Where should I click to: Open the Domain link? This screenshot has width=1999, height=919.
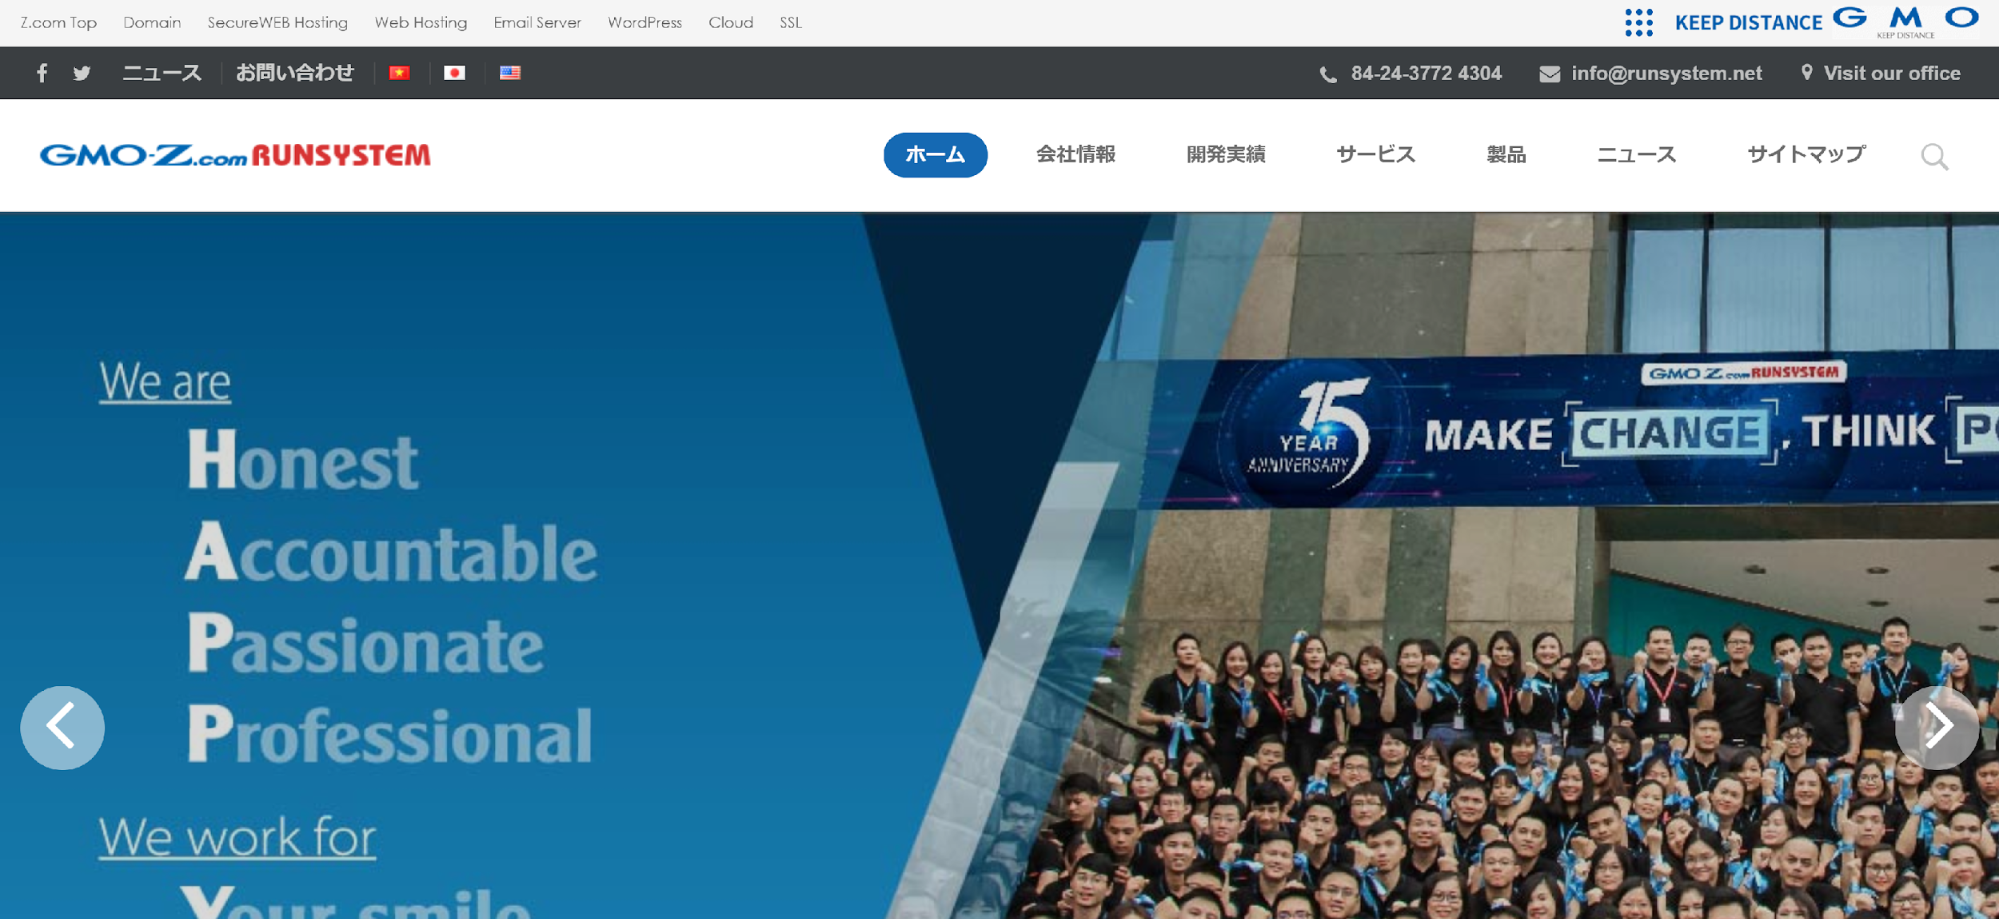click(x=152, y=22)
